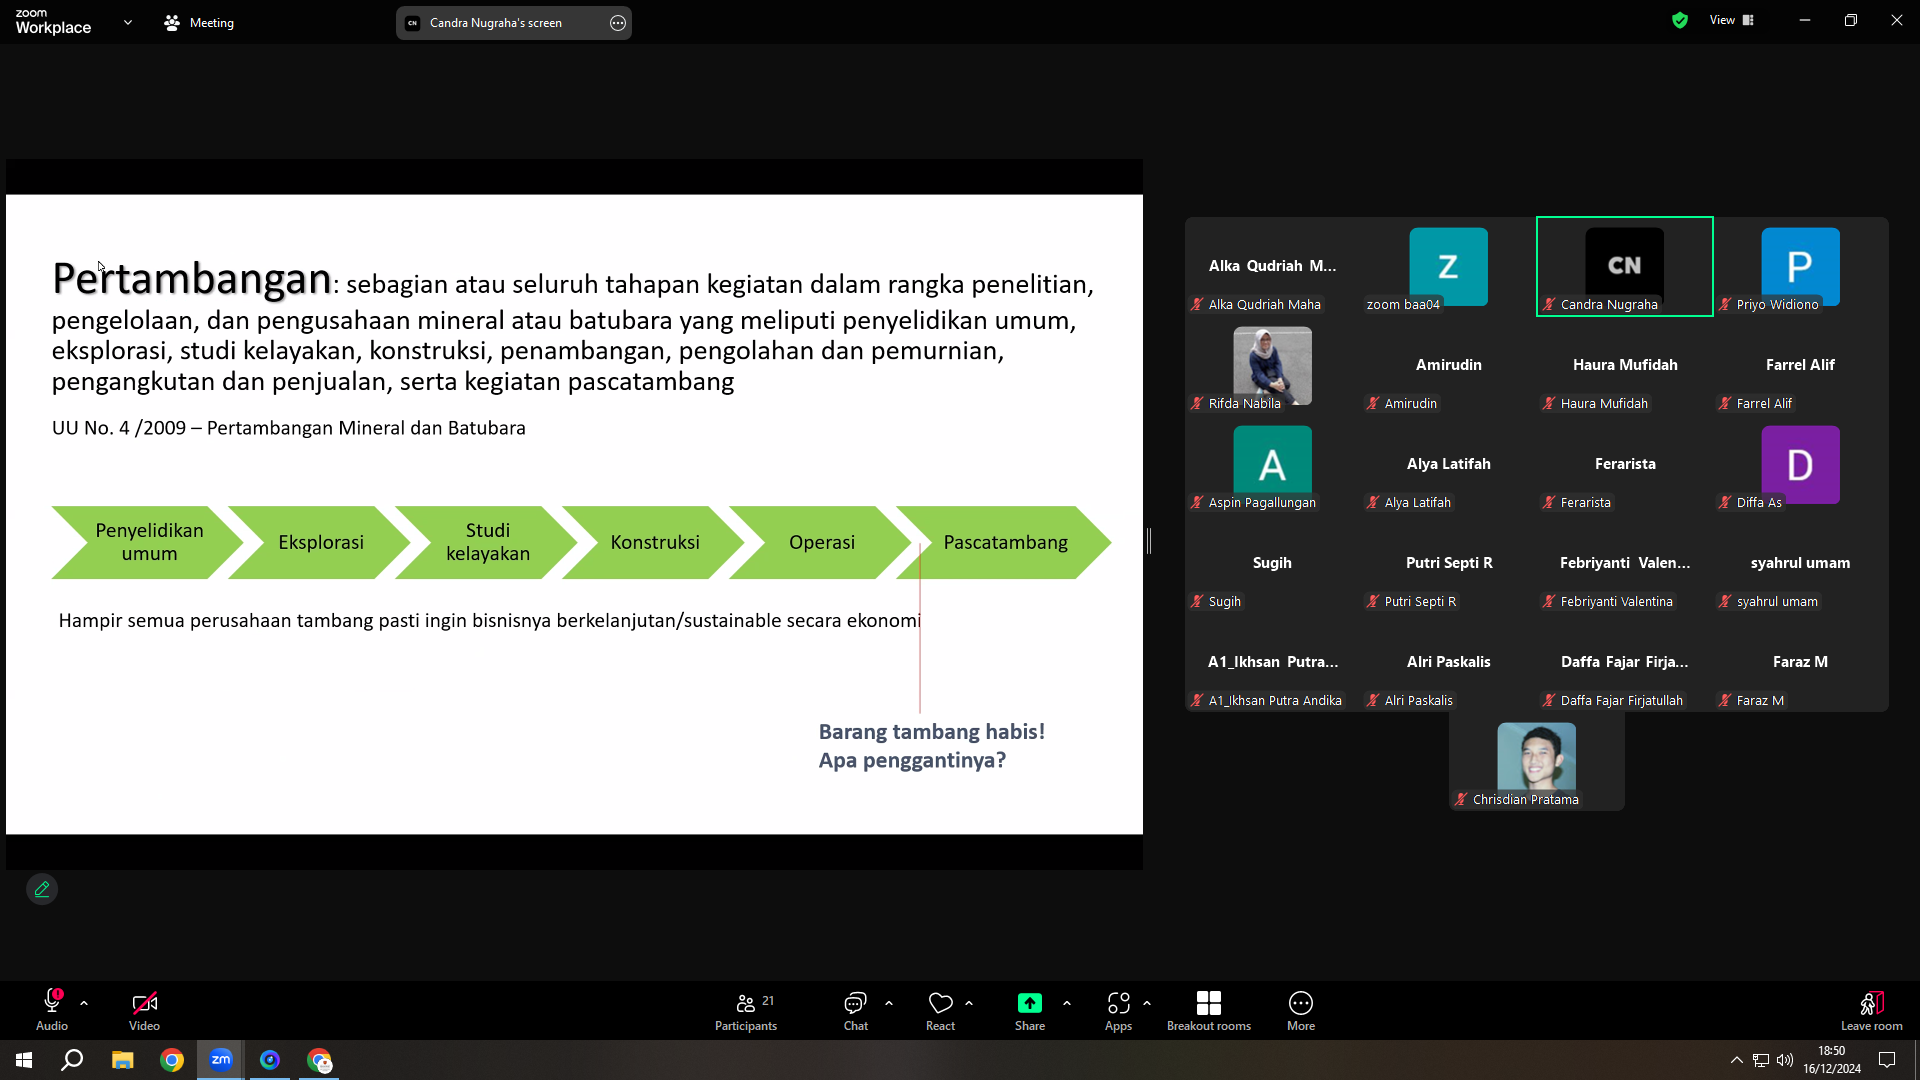
Task: Click the Penyelidikan umum chevron on slide
Action: click(148, 542)
